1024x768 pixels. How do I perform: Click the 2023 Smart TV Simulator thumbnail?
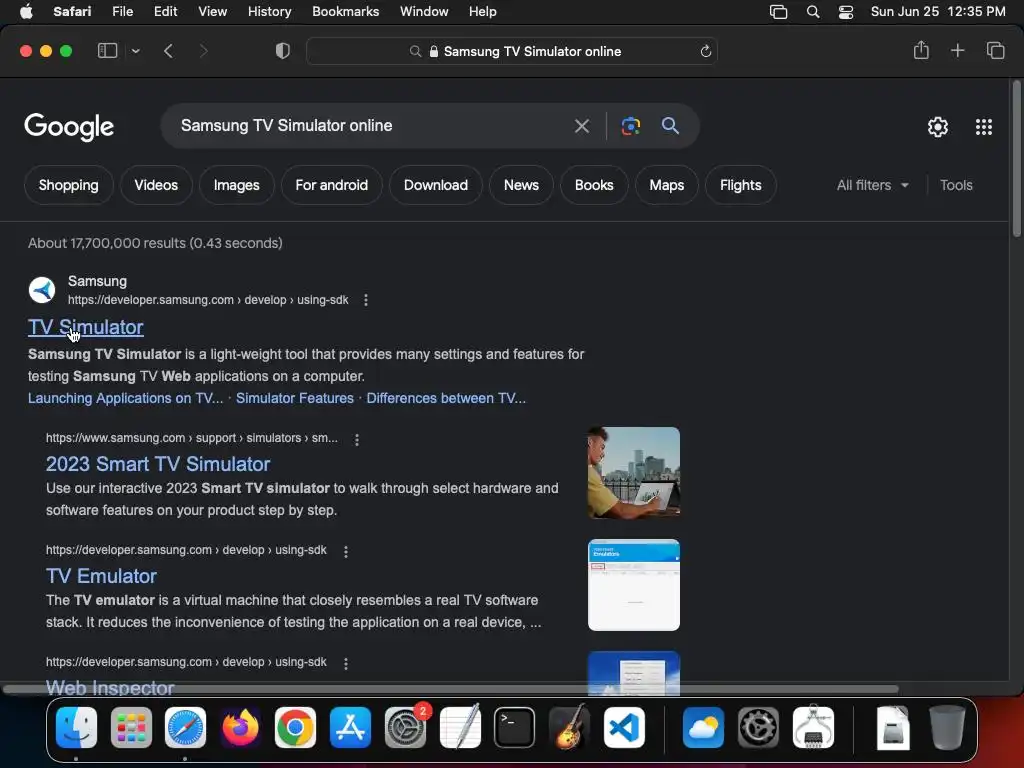coord(633,473)
